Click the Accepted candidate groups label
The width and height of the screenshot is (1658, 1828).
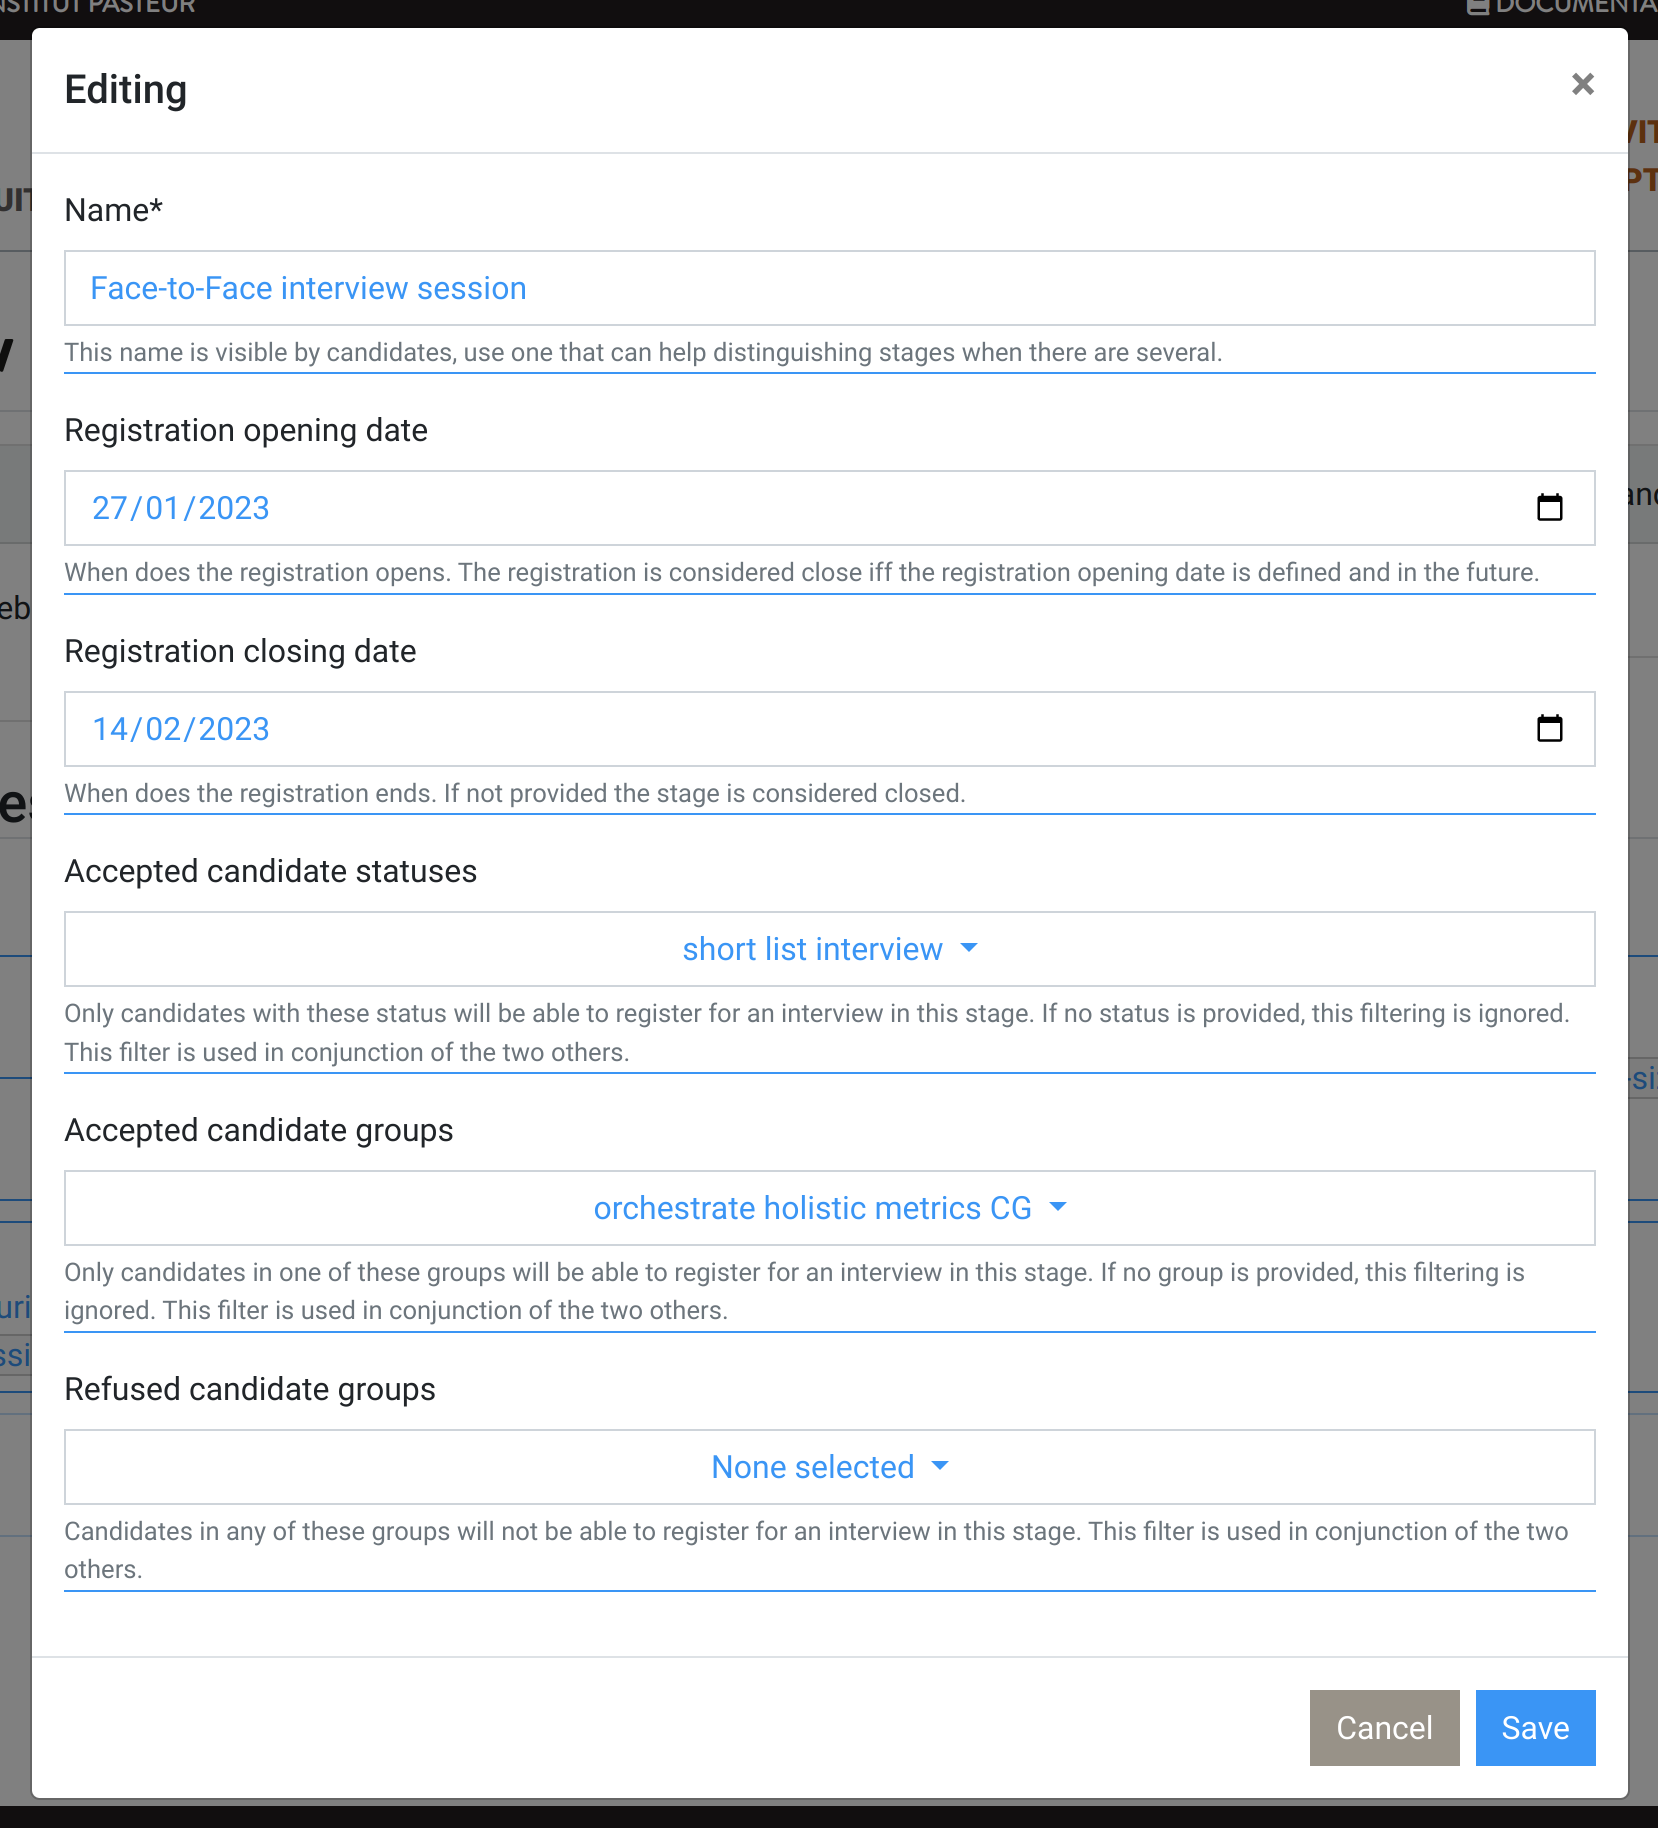[x=258, y=1130]
